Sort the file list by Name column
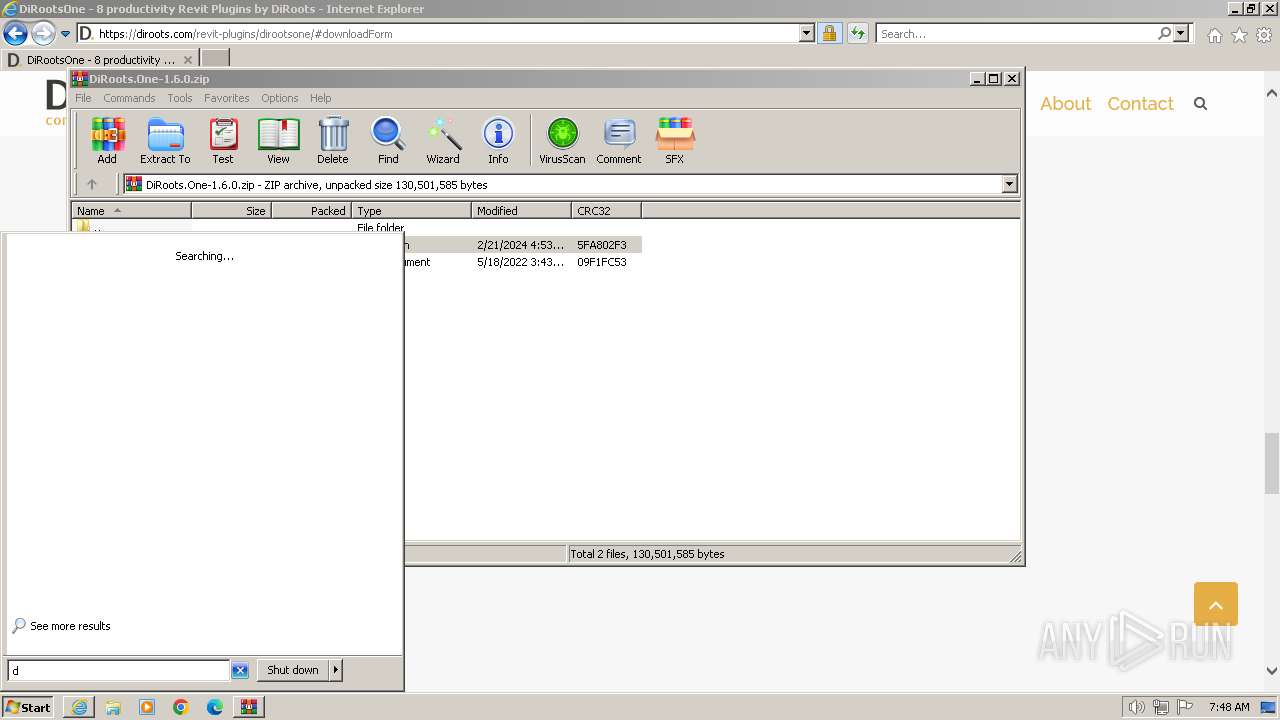Image resolution: width=1280 pixels, height=720 pixels. point(131,211)
